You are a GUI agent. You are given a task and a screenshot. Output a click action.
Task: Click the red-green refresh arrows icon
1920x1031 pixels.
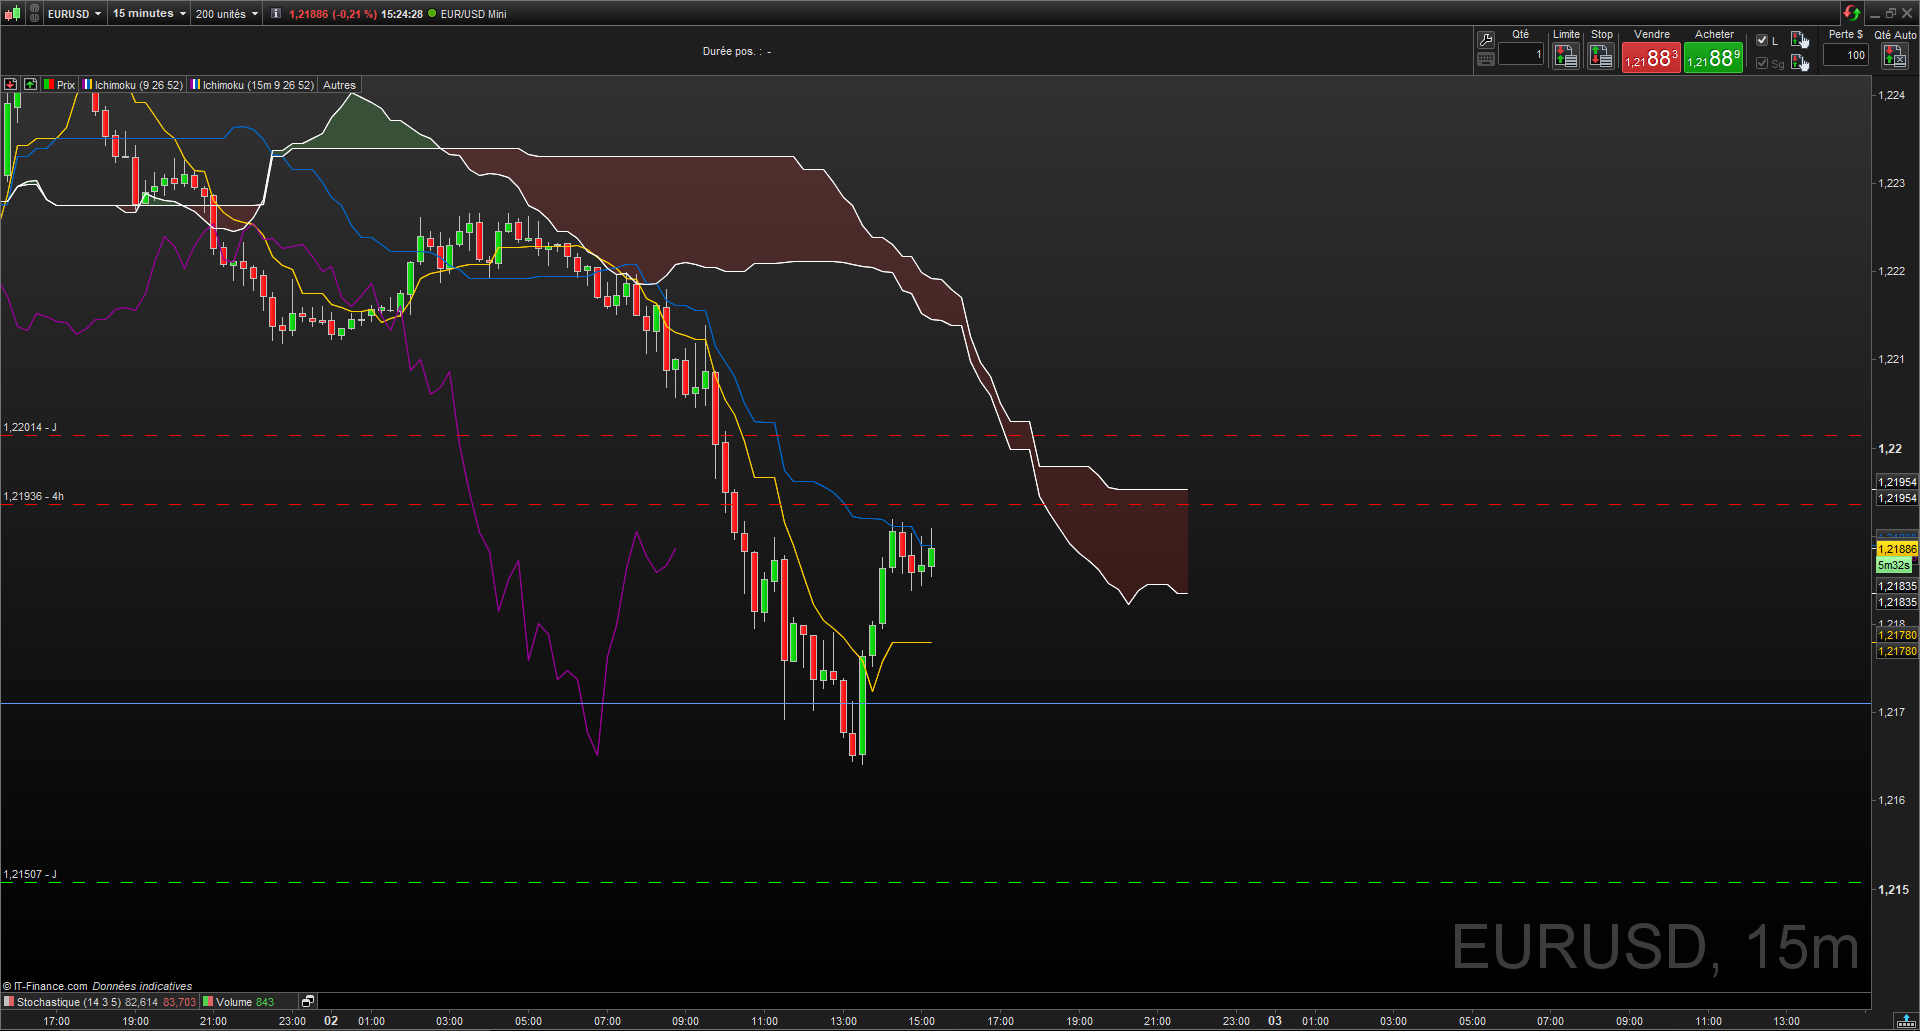(x=1851, y=13)
